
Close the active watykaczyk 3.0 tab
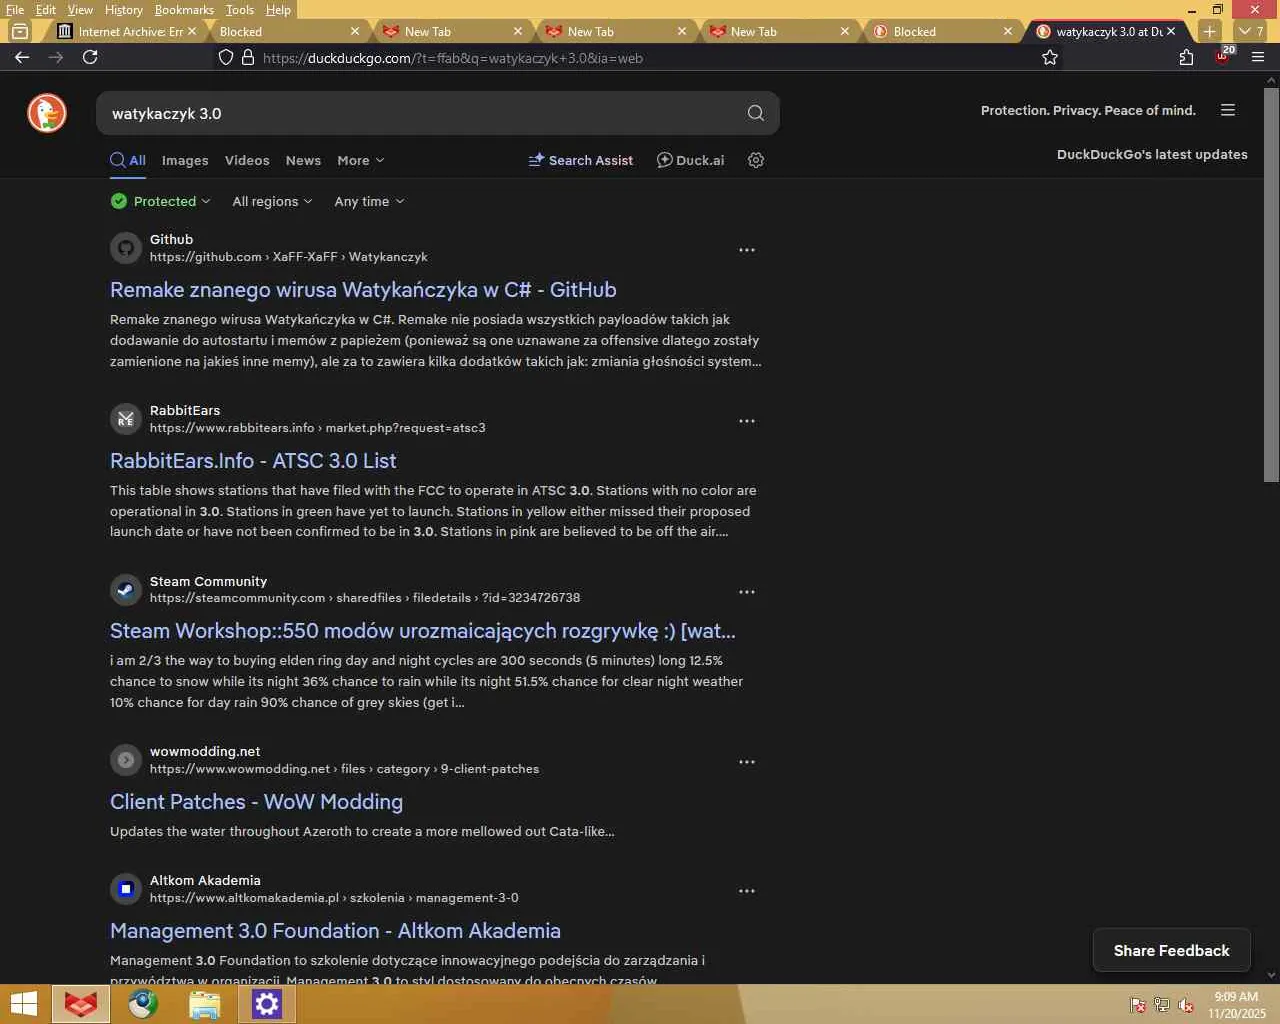(1171, 31)
